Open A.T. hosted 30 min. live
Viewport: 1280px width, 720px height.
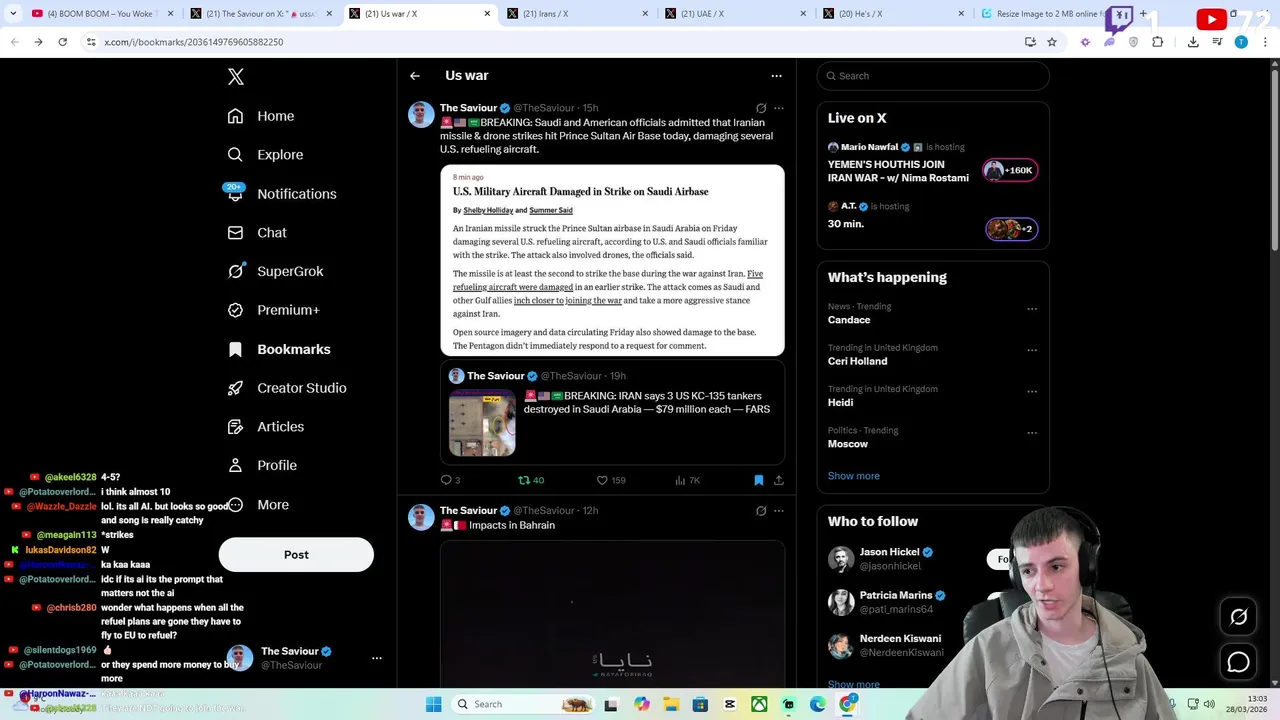point(933,218)
